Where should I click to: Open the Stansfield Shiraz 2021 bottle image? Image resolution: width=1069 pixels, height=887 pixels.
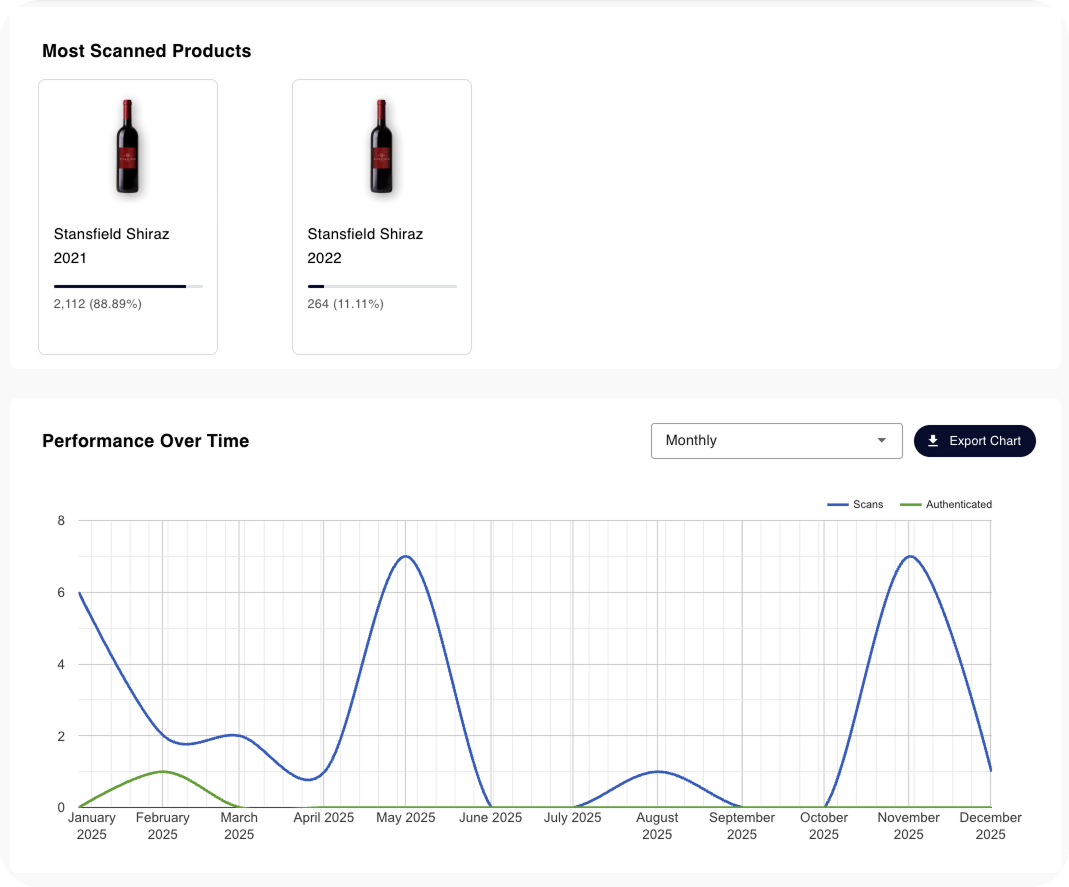pos(127,147)
